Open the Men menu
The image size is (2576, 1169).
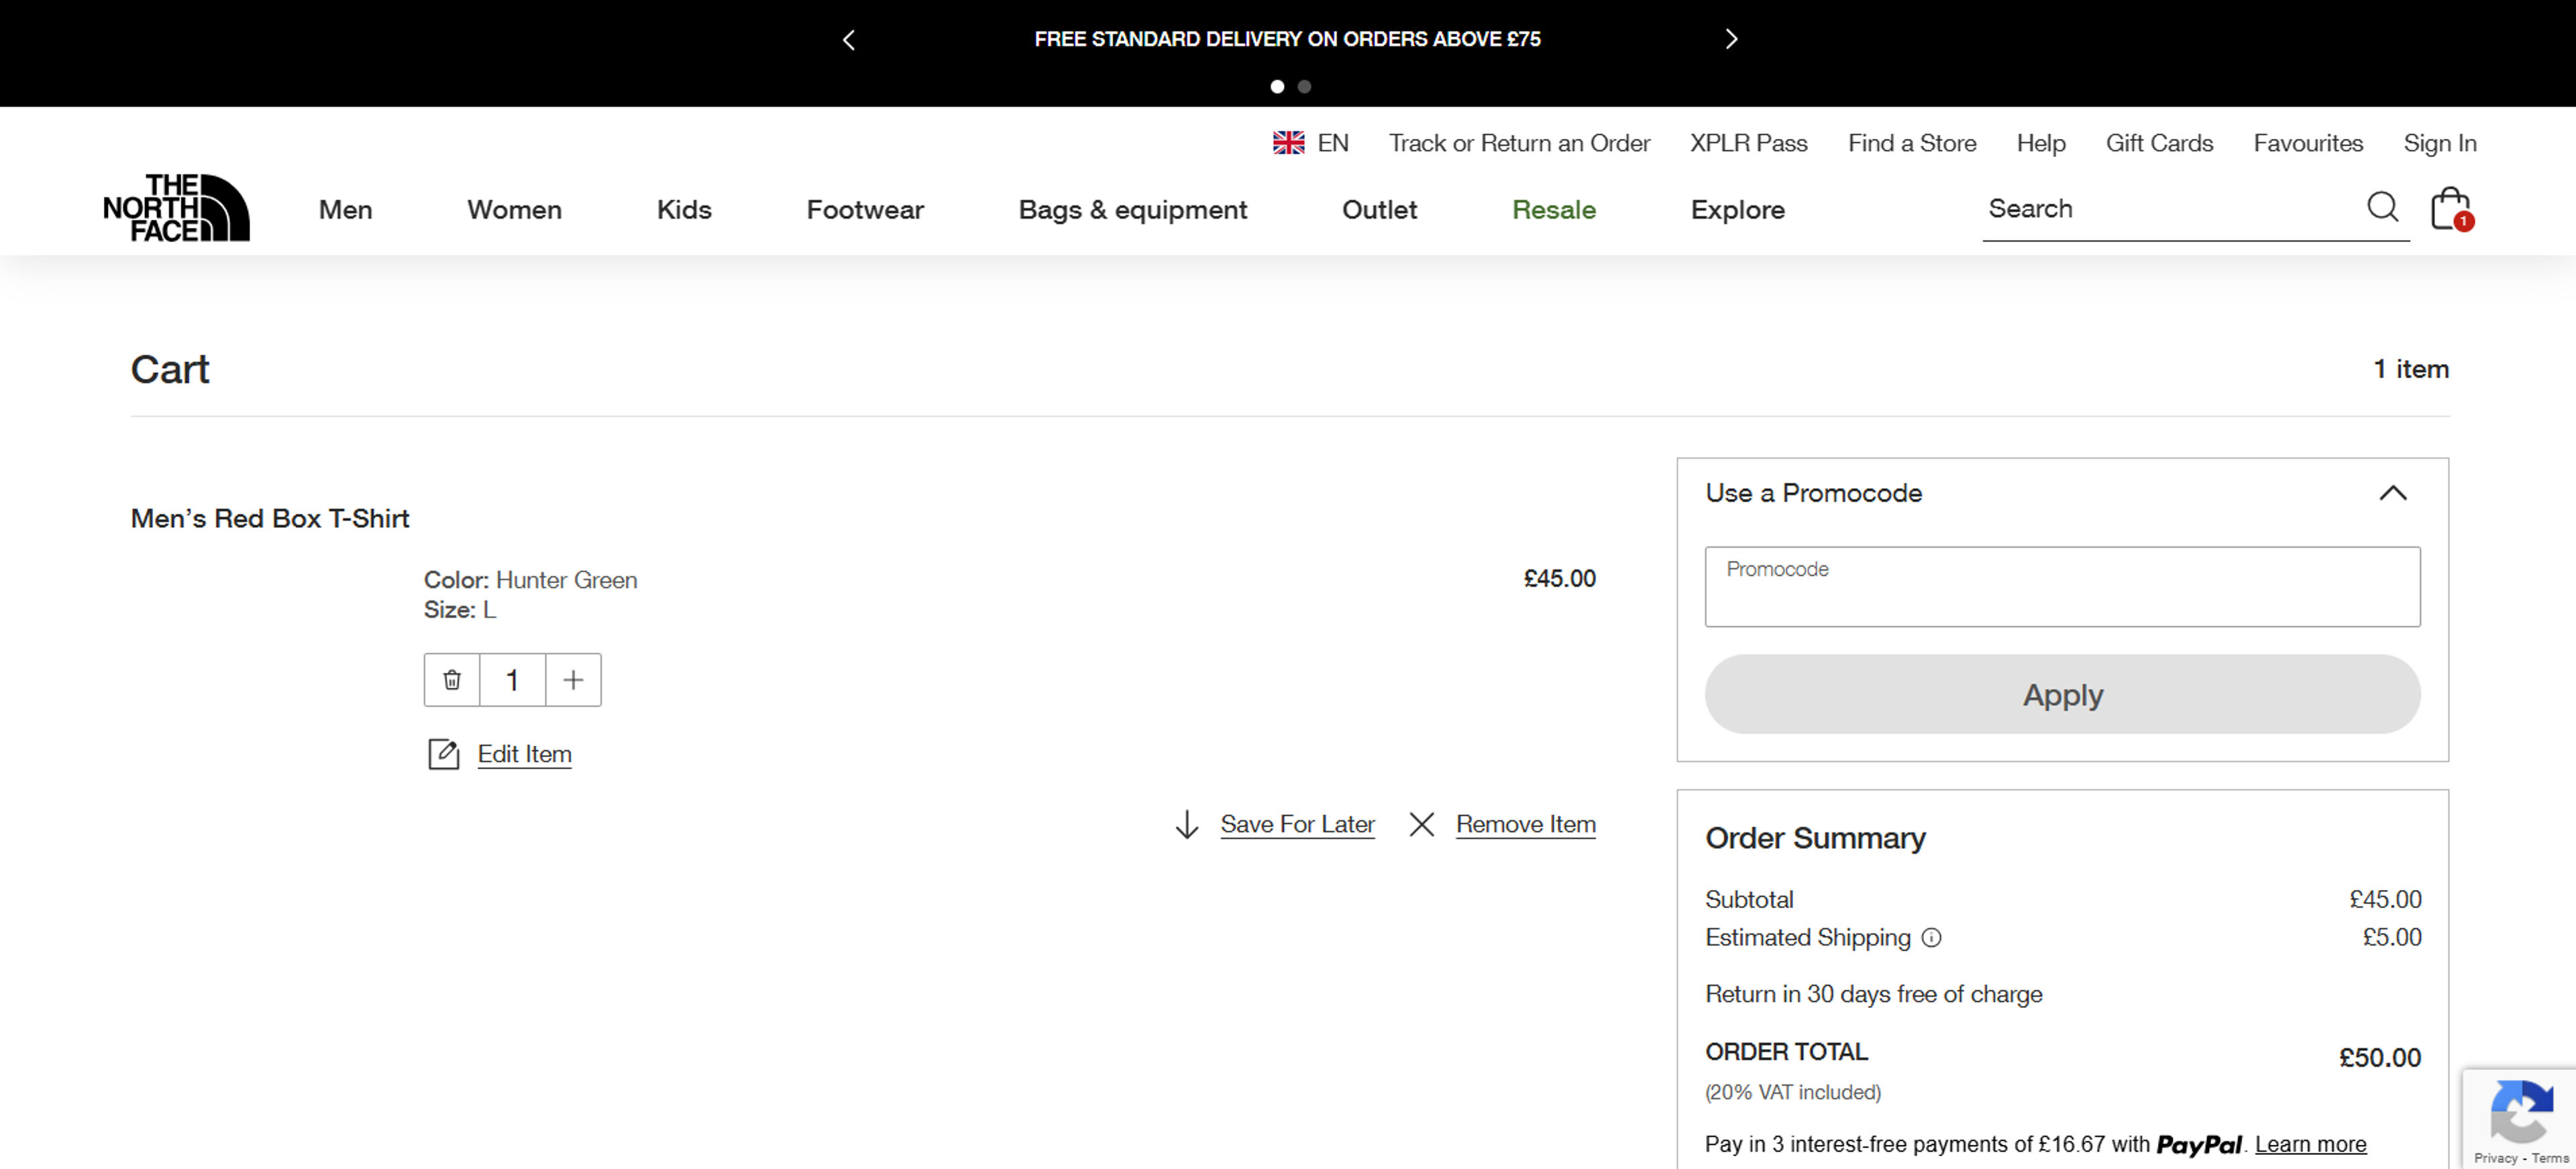(x=345, y=210)
